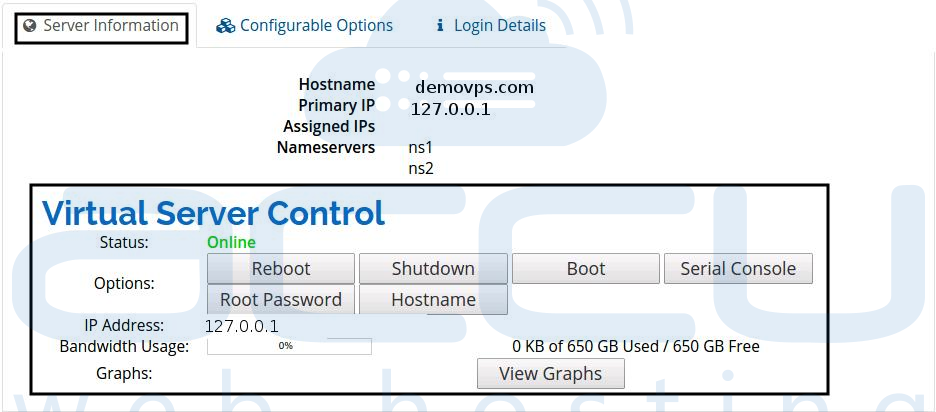Select the hostname value demovps.com

point(475,88)
